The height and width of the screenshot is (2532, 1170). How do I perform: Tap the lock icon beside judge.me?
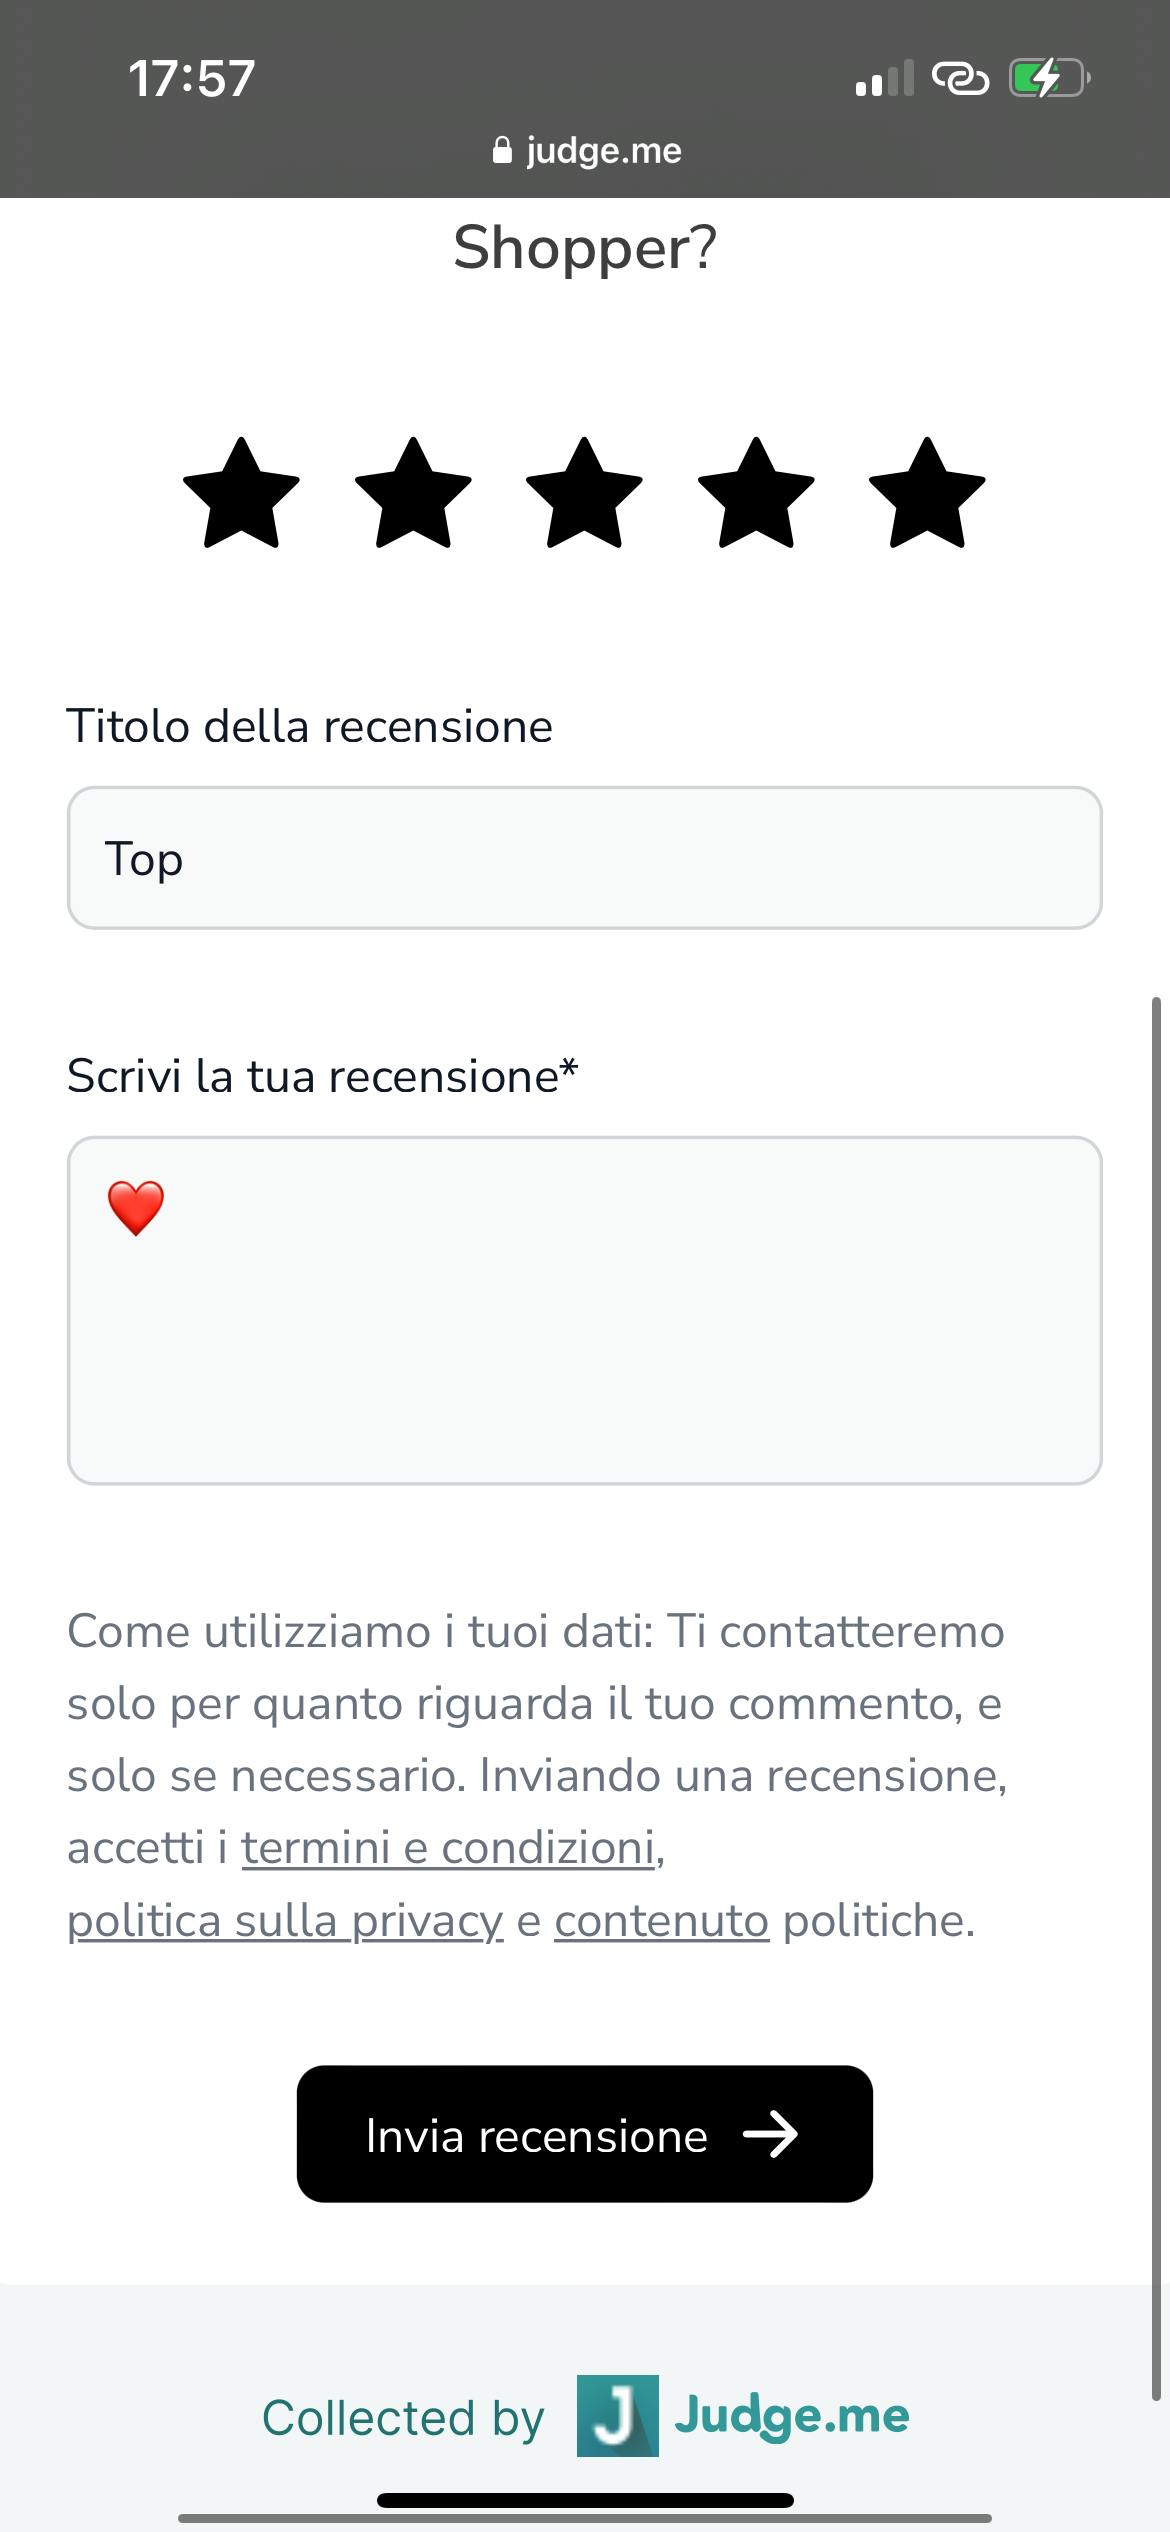click(x=502, y=151)
